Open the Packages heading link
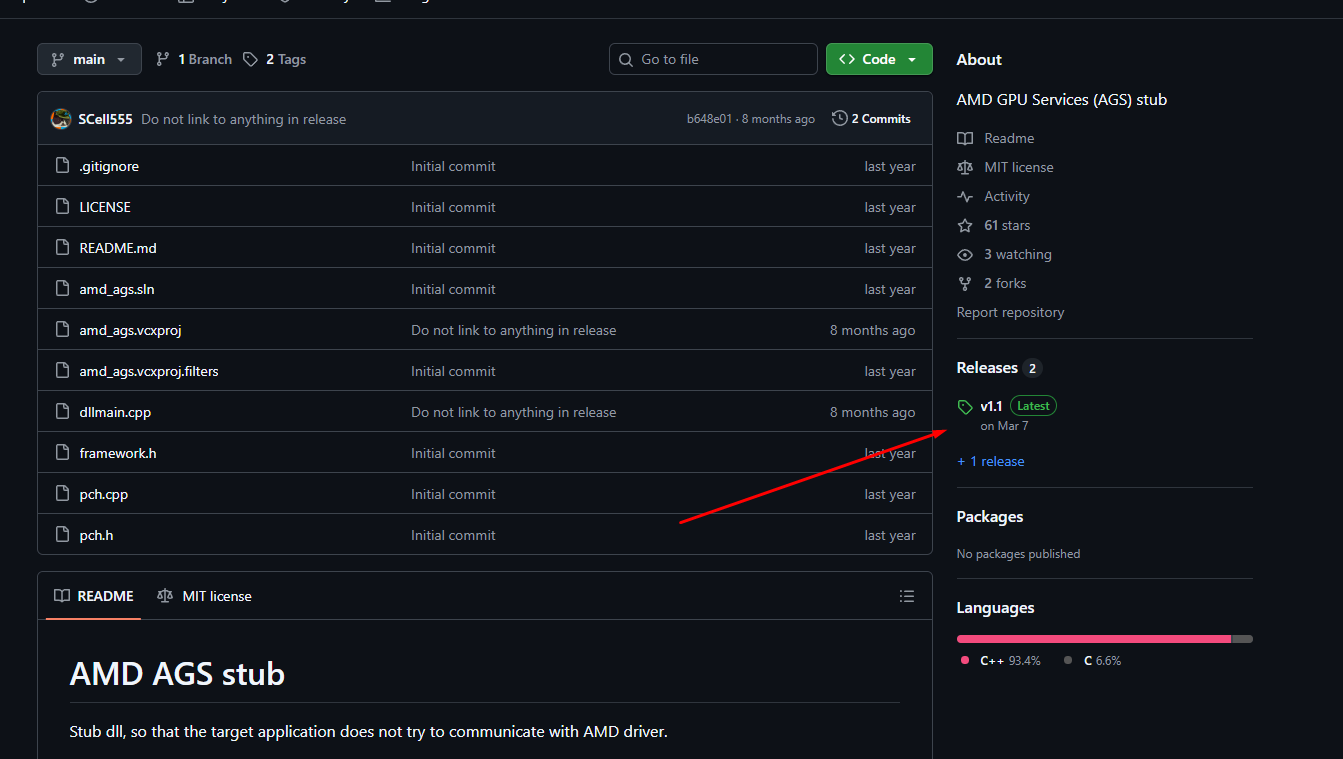 (990, 517)
